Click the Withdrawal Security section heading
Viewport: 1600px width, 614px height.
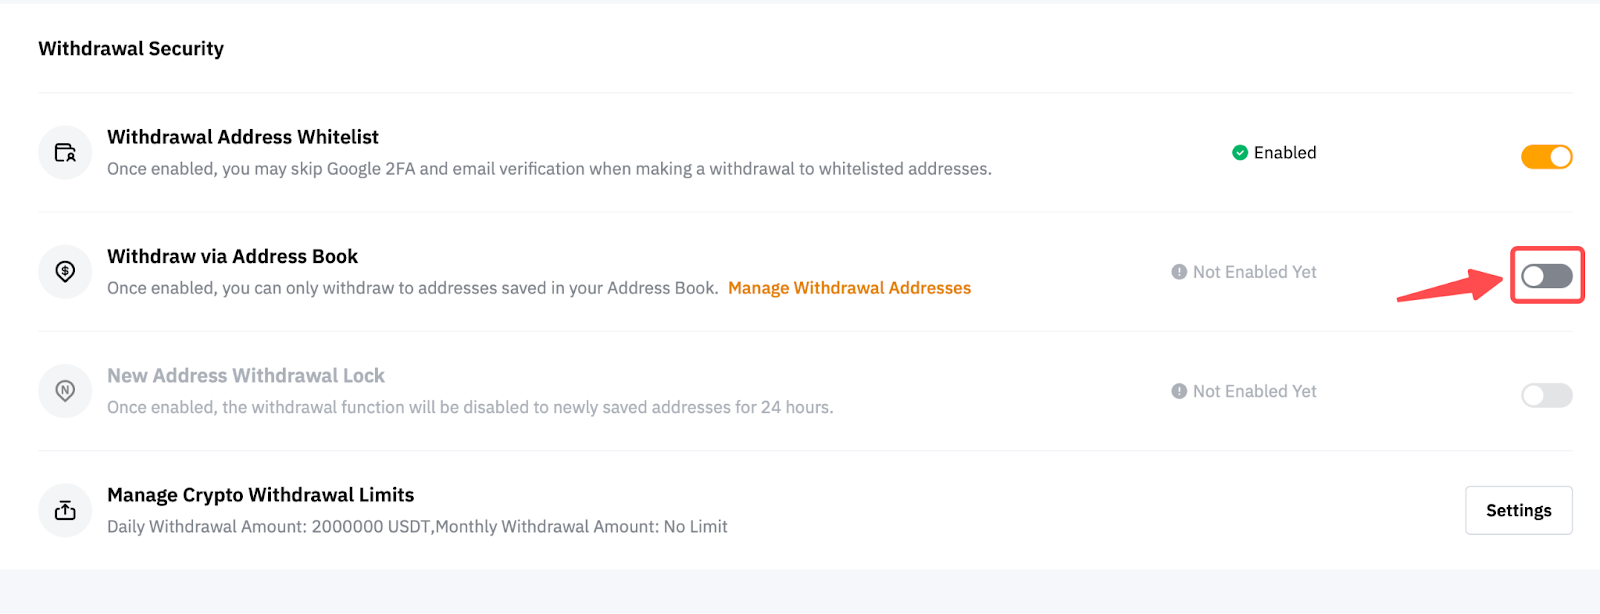point(131,49)
